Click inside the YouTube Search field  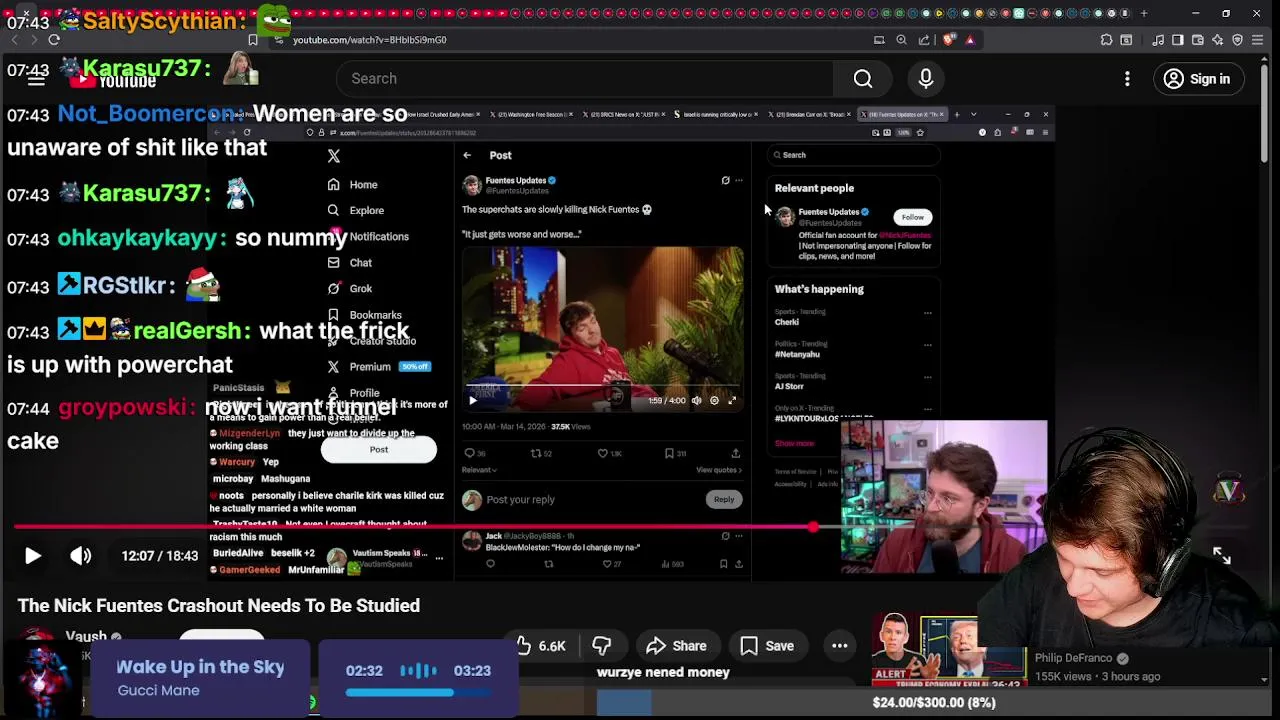(585, 78)
